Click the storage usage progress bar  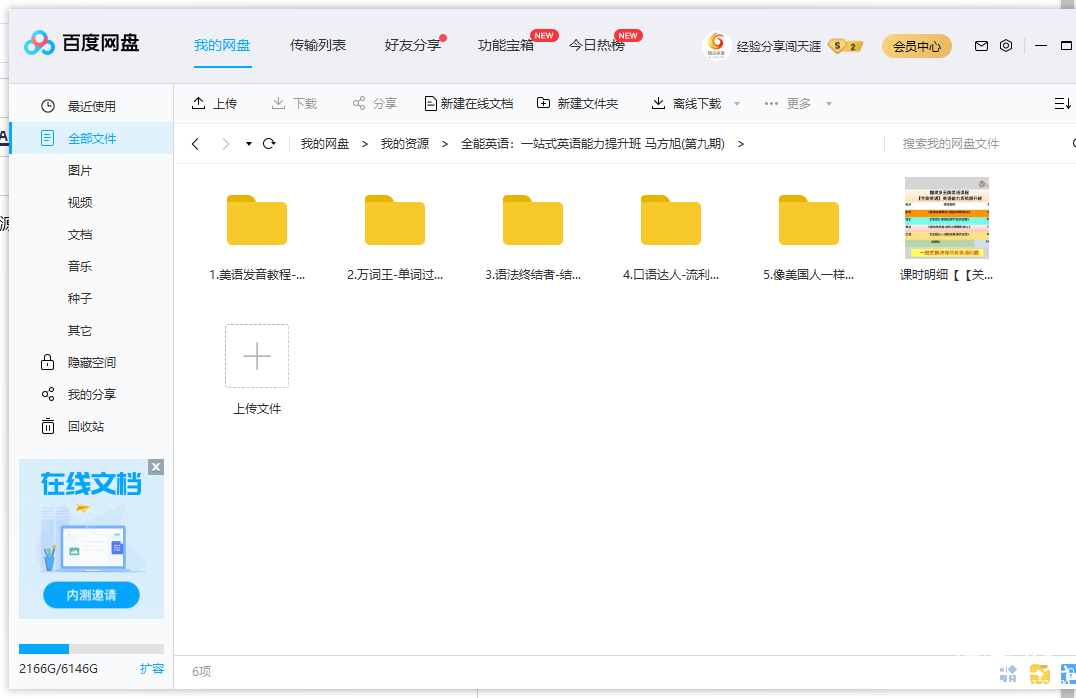point(91,649)
